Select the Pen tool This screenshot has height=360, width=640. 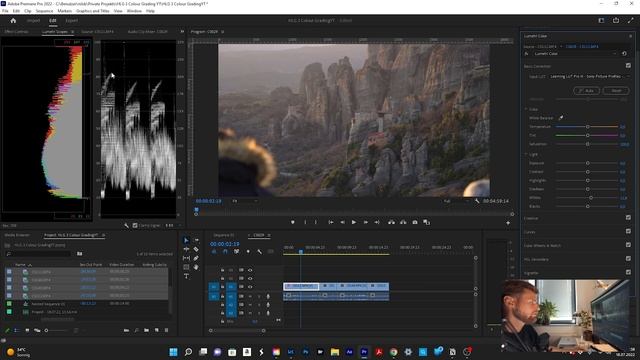tap(196, 258)
